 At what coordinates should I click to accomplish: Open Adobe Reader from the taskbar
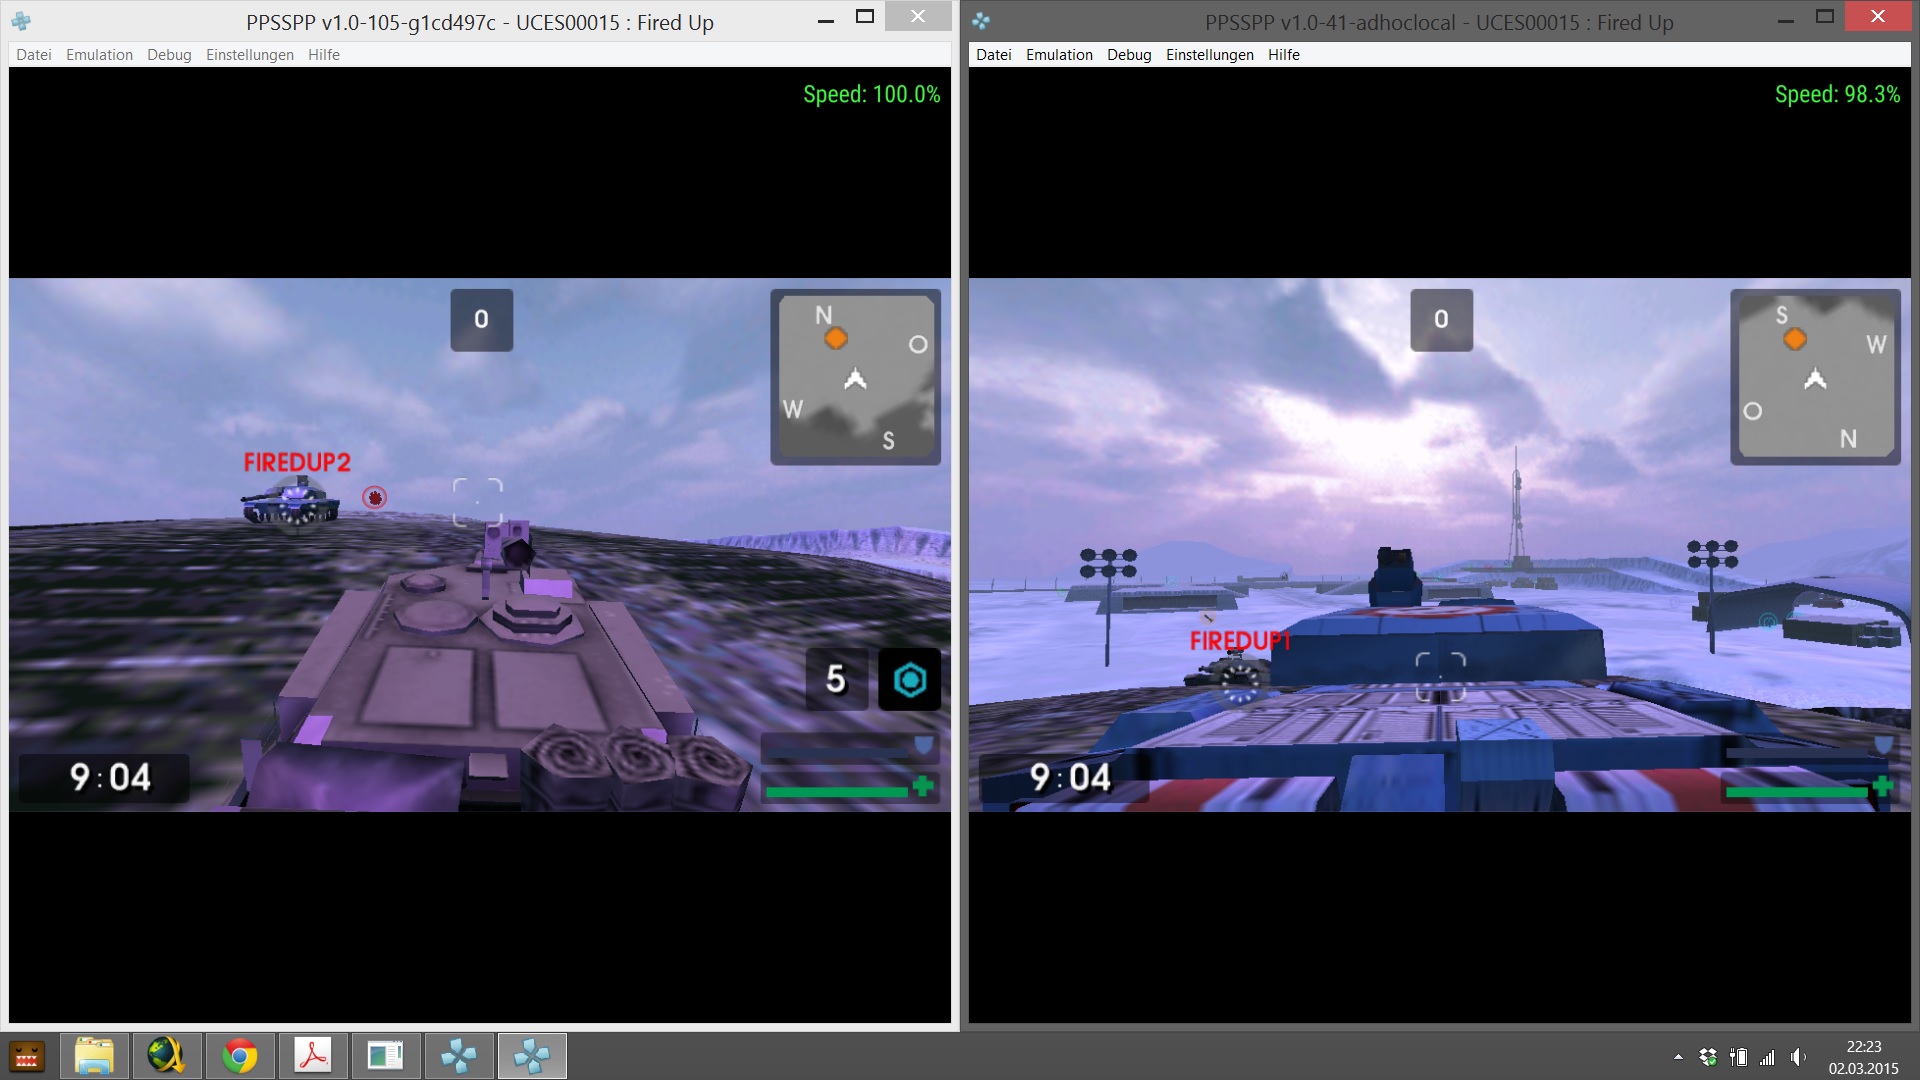(313, 1056)
